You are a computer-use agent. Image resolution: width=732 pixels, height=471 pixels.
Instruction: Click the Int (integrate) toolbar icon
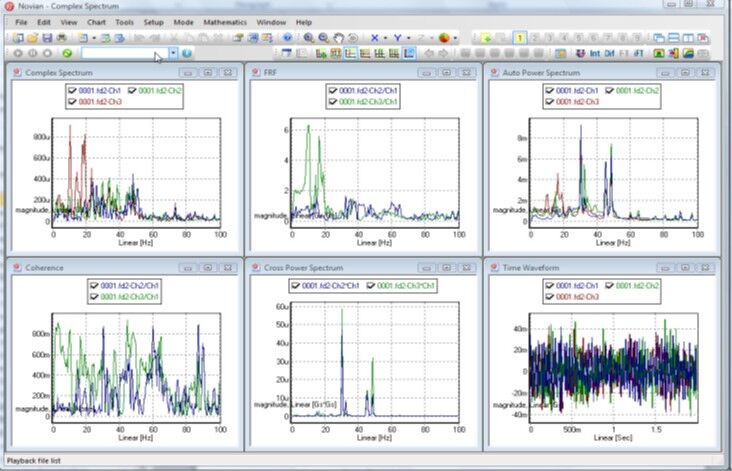click(594, 53)
